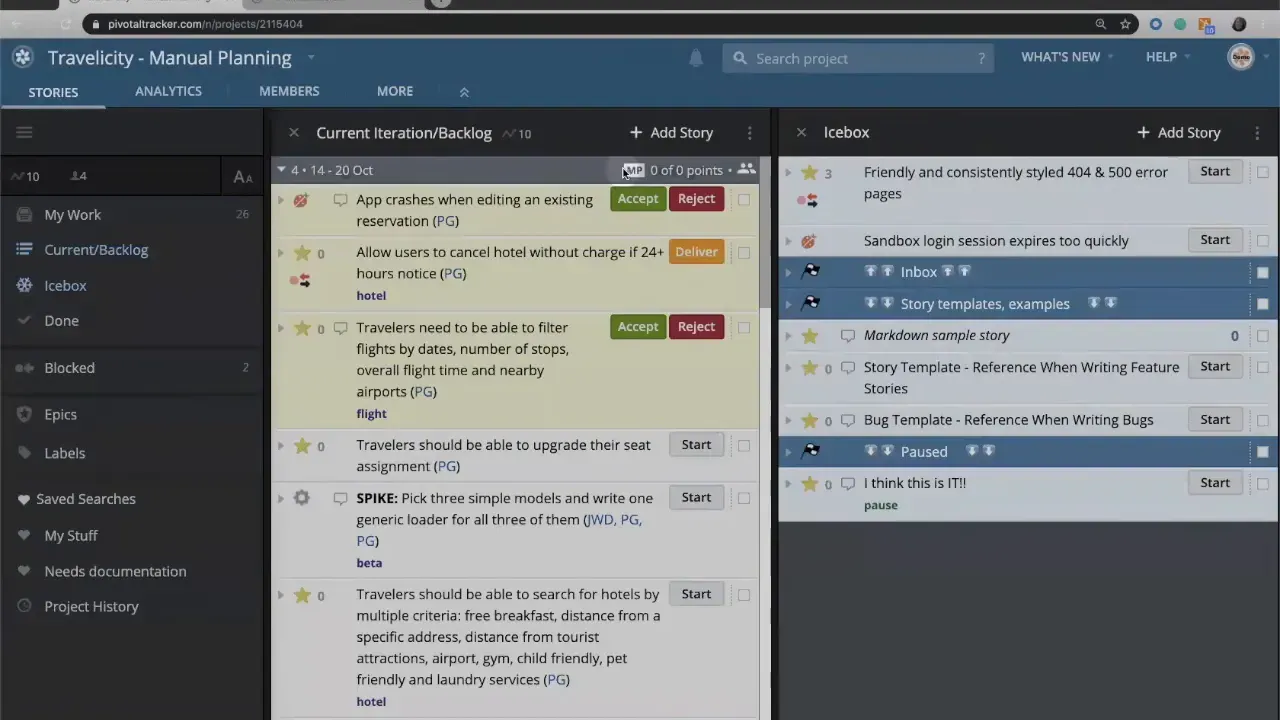Open the Labels panel
The height and width of the screenshot is (720, 1280).
pos(64,453)
